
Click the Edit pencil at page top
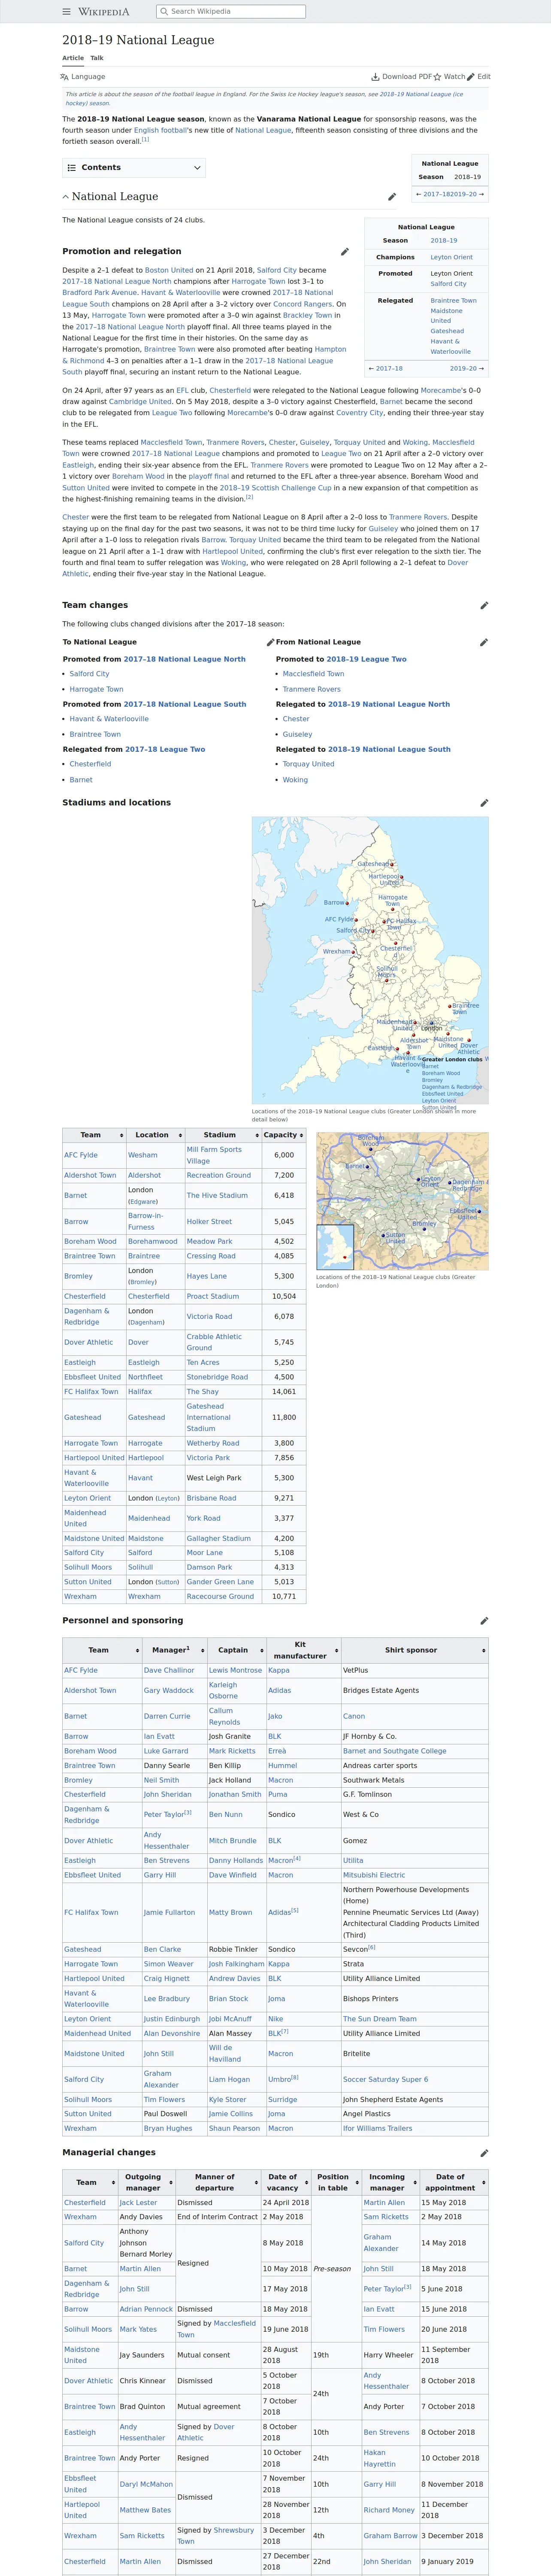(x=471, y=76)
